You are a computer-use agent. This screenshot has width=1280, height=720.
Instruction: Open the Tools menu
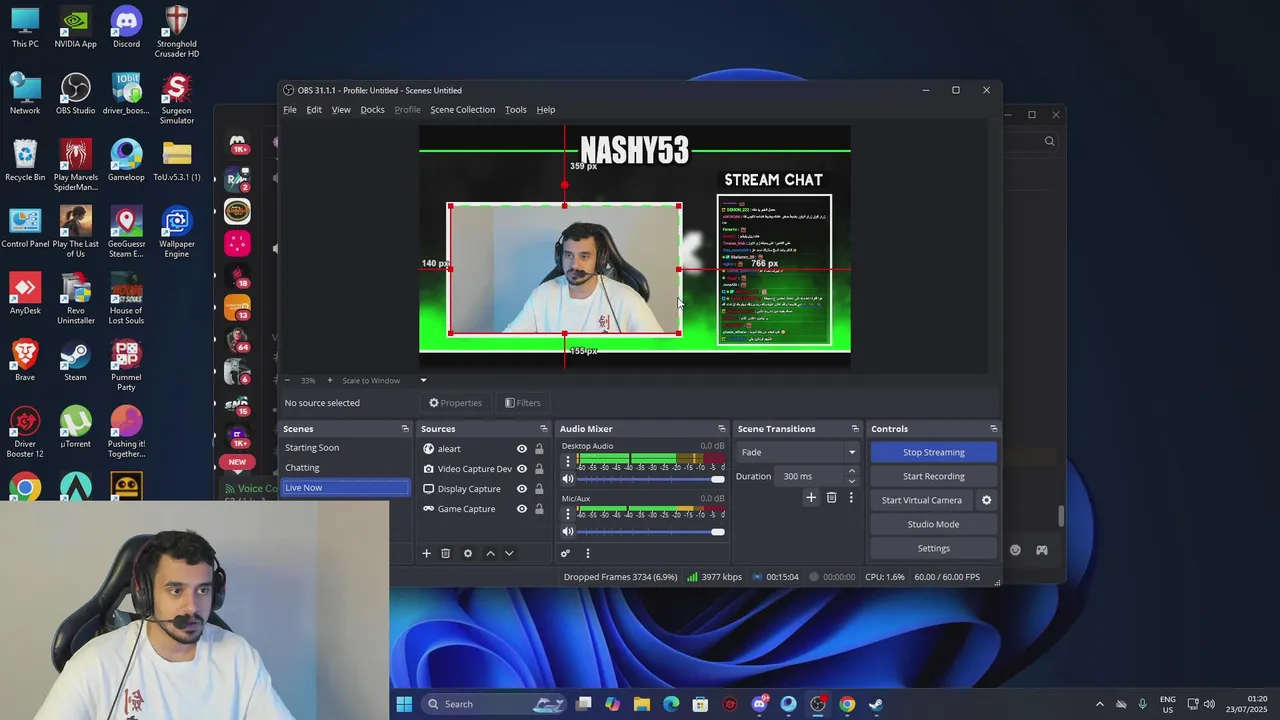tap(515, 110)
